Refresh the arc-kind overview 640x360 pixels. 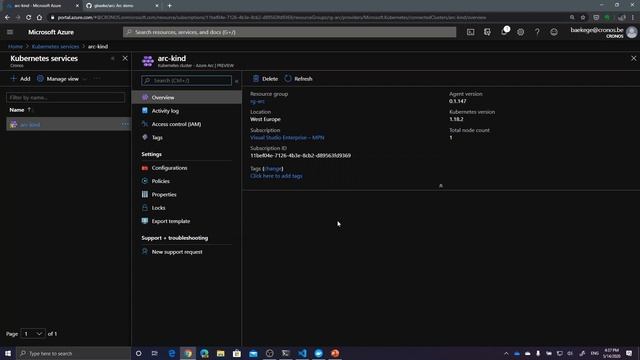click(x=298, y=79)
